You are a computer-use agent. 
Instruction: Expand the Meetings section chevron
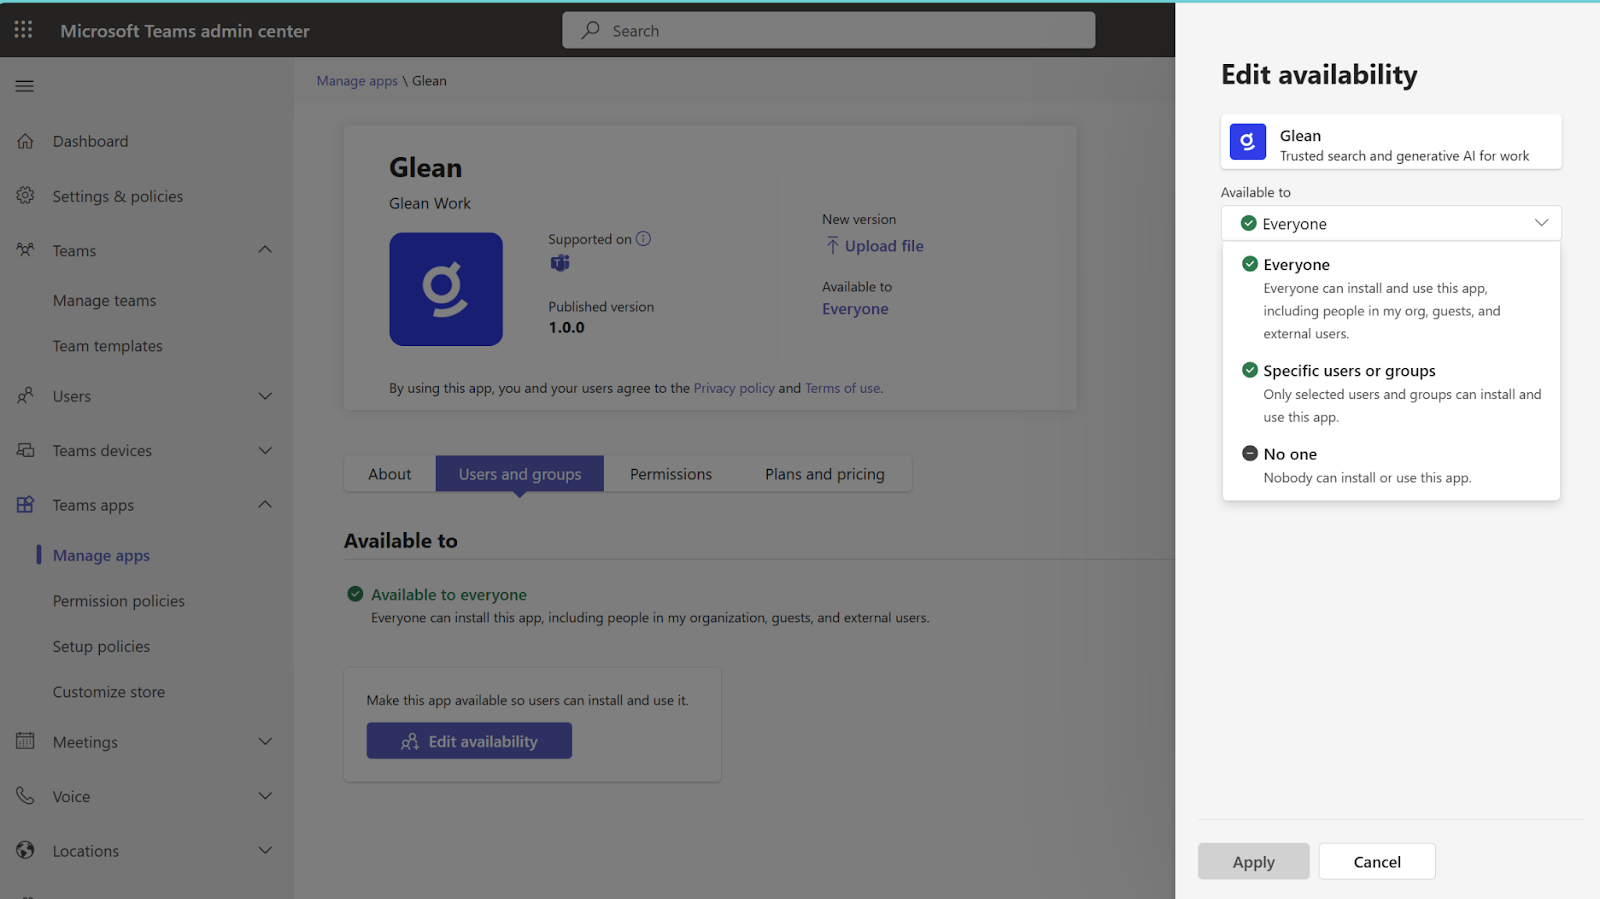tap(265, 742)
